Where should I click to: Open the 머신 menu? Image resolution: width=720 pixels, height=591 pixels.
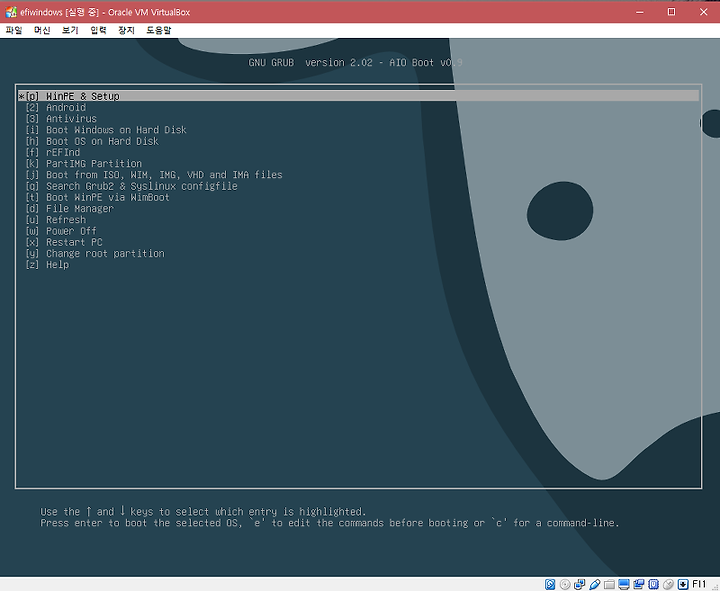(x=42, y=30)
